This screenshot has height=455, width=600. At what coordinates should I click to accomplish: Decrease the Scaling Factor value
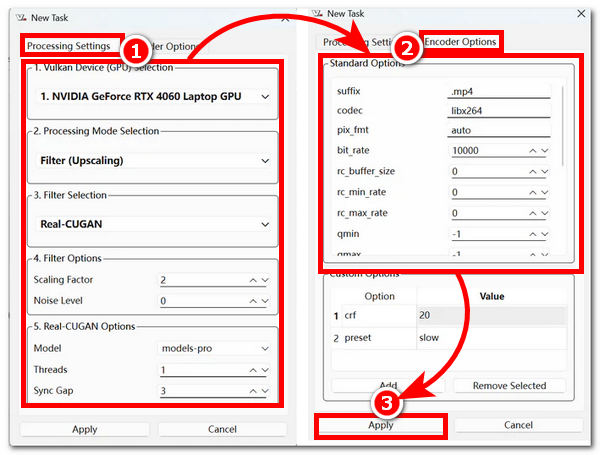(x=265, y=281)
